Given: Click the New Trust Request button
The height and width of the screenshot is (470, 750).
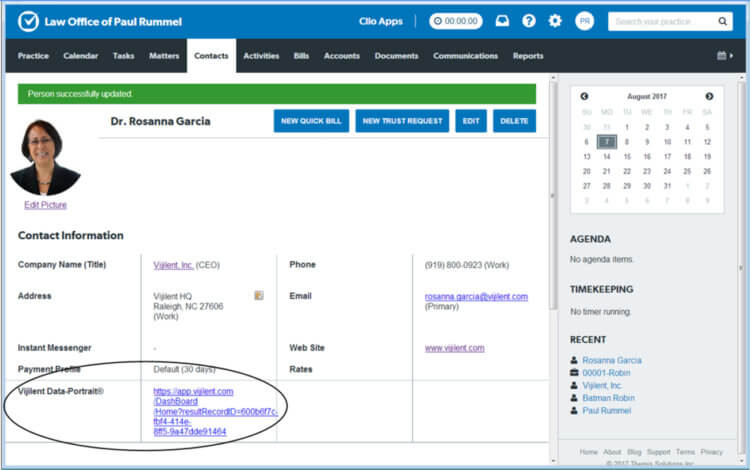Looking at the screenshot, I should pyautogui.click(x=402, y=121).
